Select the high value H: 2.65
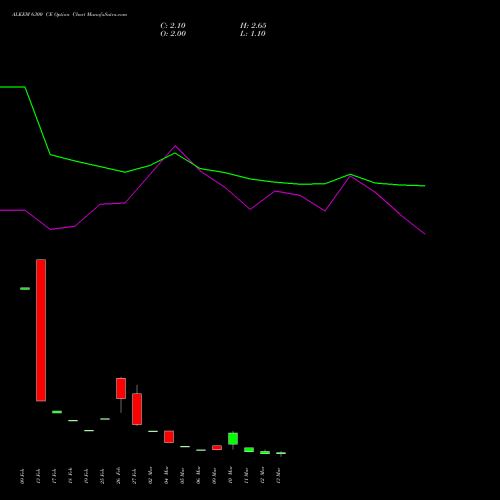The width and height of the screenshot is (500, 500). coord(253,26)
